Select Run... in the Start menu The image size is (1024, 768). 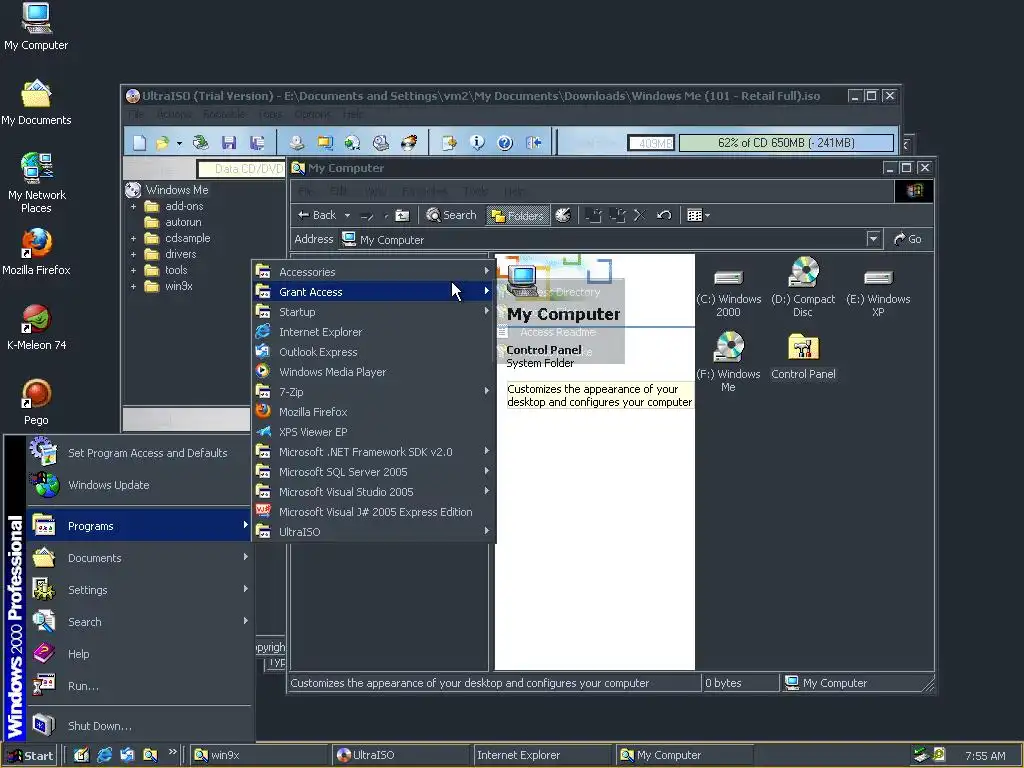click(x=139, y=686)
